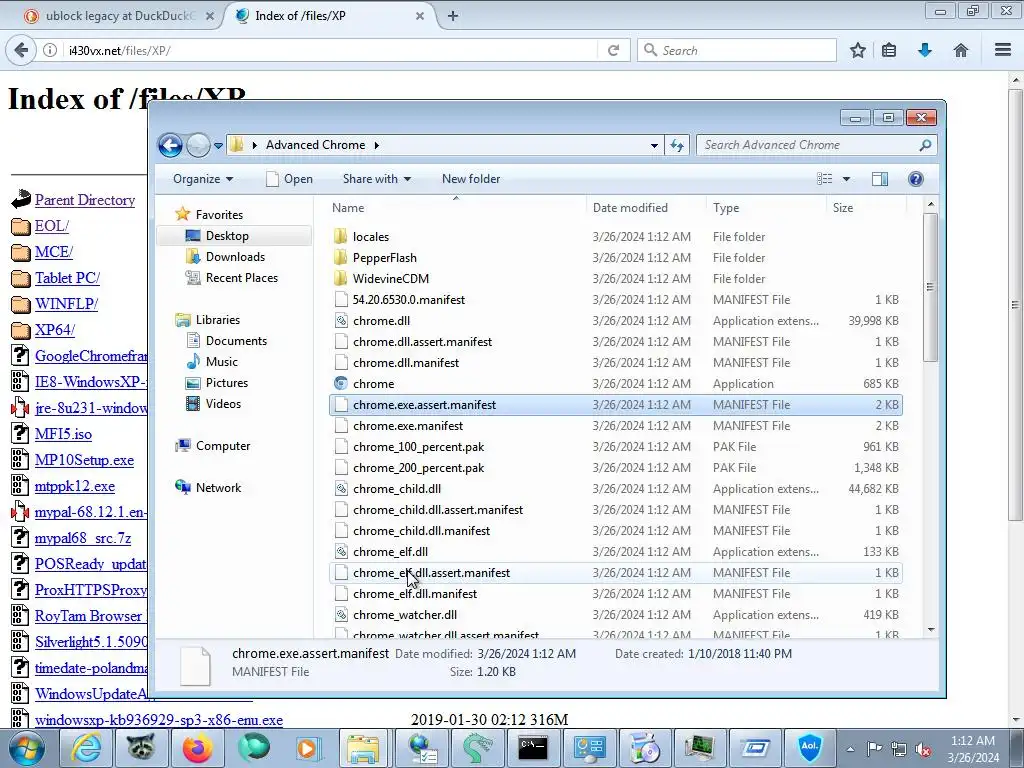Select chrome_200_percent.pak file
The height and width of the screenshot is (768, 1024).
point(419,468)
